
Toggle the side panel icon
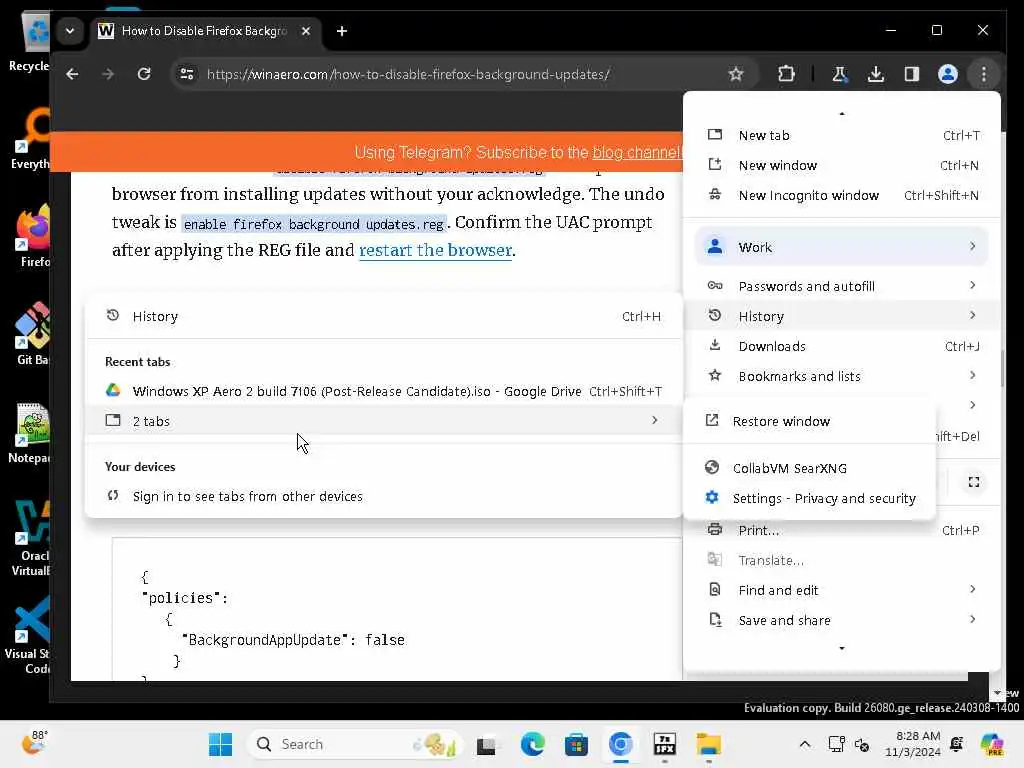pos(912,74)
